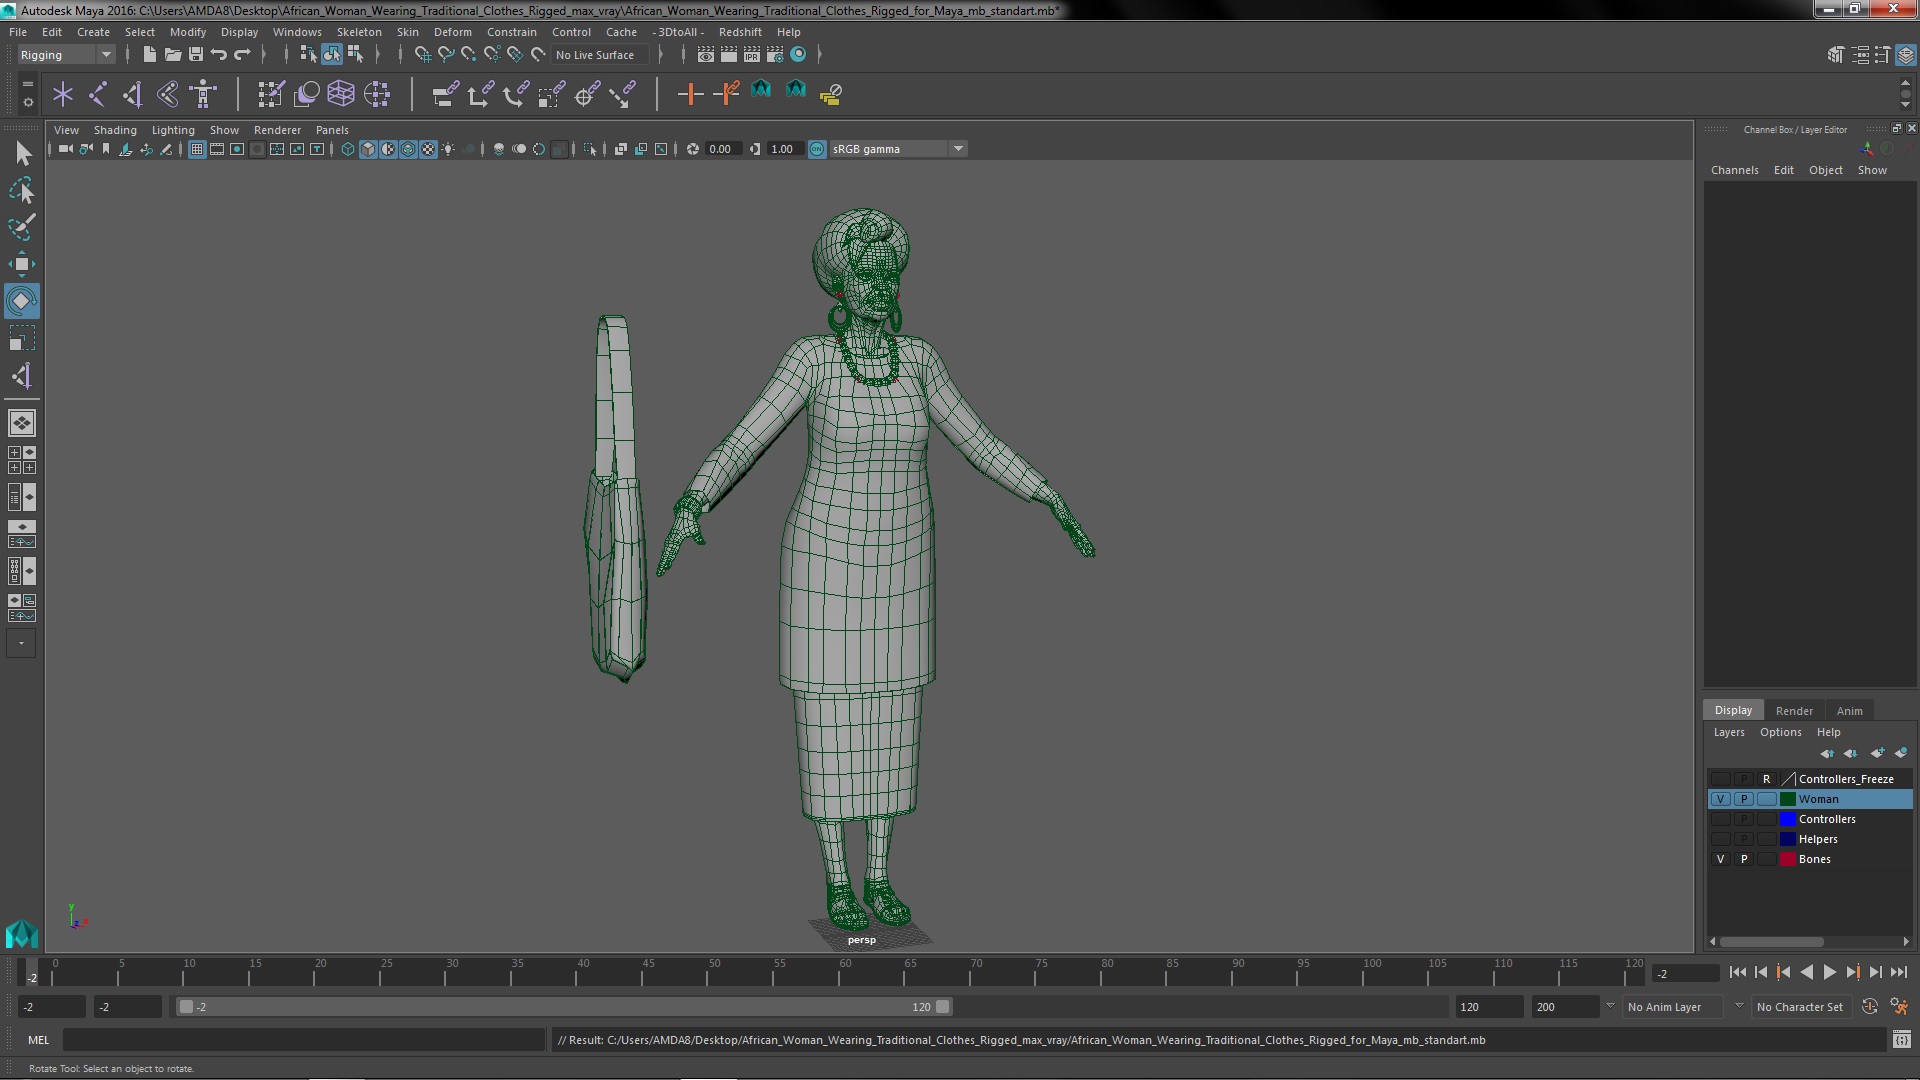This screenshot has height=1080, width=1920.
Task: Switch to the Anim layer tab
Action: coord(1849,711)
